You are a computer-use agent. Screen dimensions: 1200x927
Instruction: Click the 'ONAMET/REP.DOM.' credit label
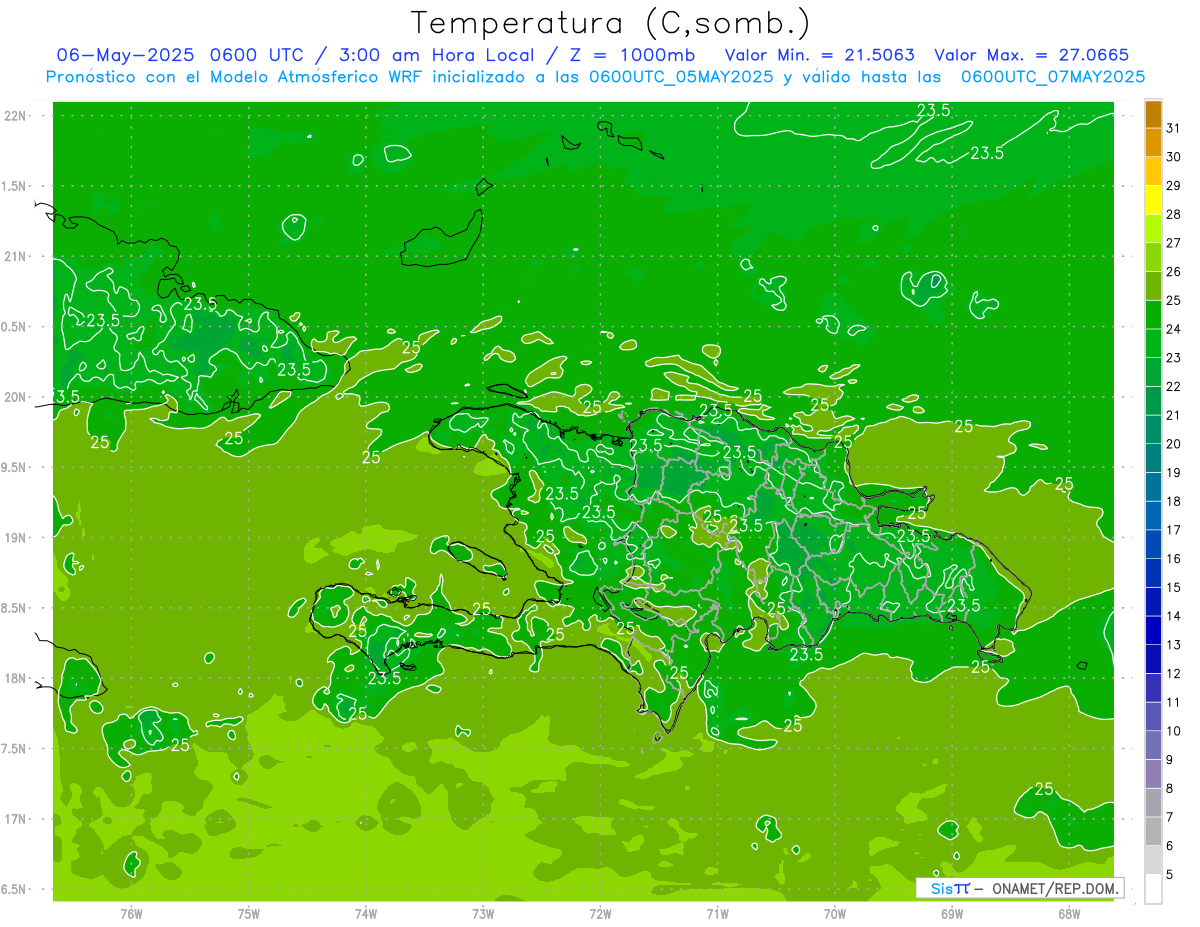pos(1054,888)
